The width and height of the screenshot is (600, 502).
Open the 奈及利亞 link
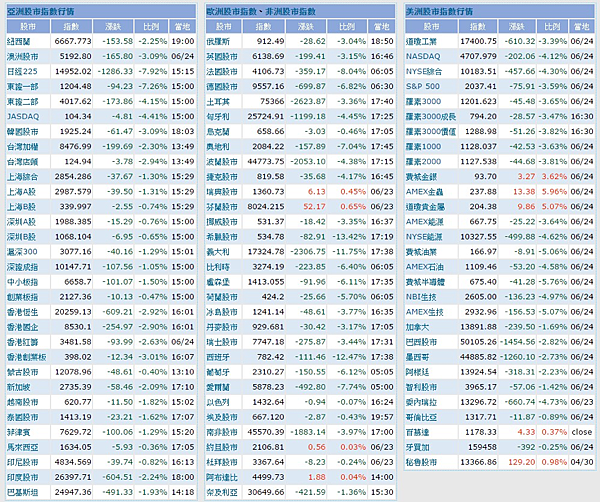pos(222,492)
